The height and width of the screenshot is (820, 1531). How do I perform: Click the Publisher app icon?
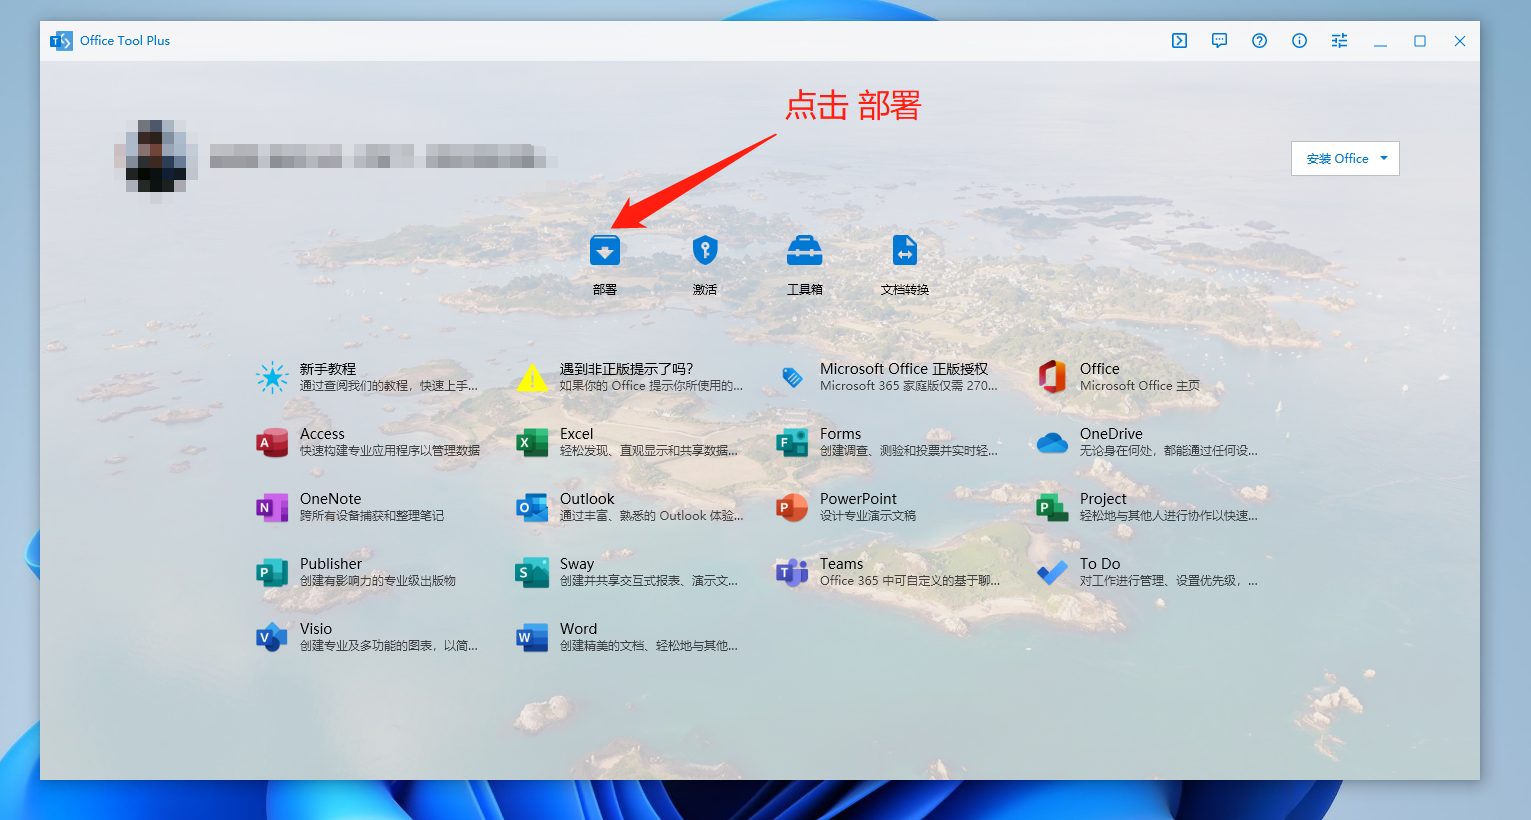point(272,573)
